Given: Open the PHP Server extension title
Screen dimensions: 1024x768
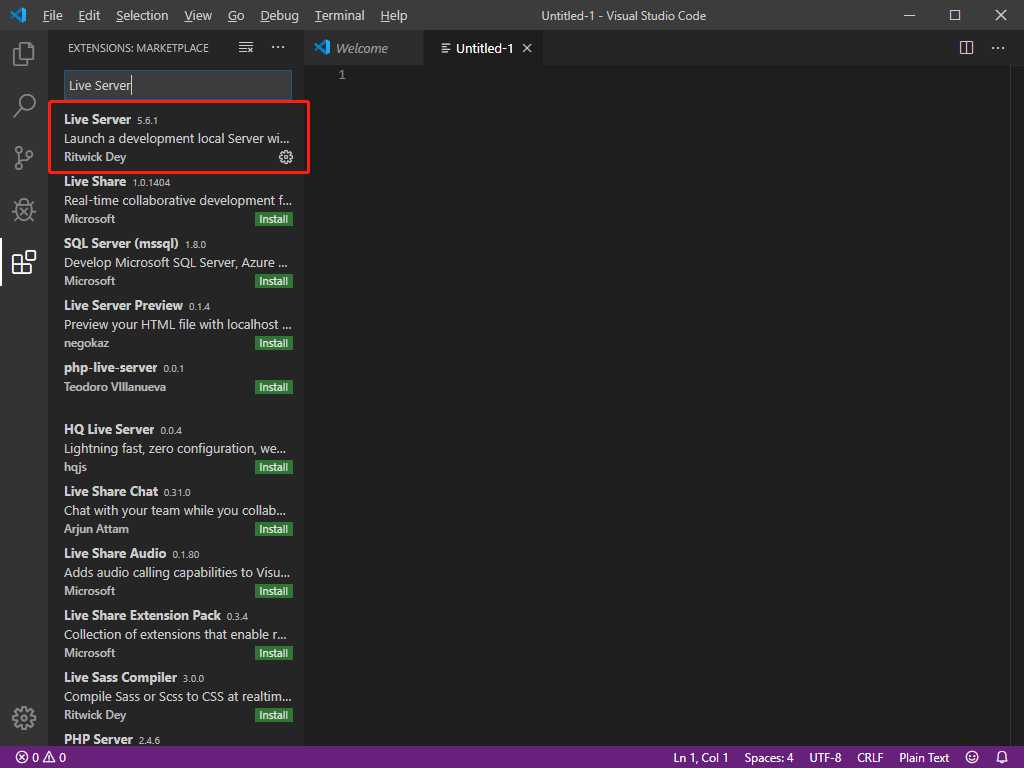Looking at the screenshot, I should [x=98, y=739].
